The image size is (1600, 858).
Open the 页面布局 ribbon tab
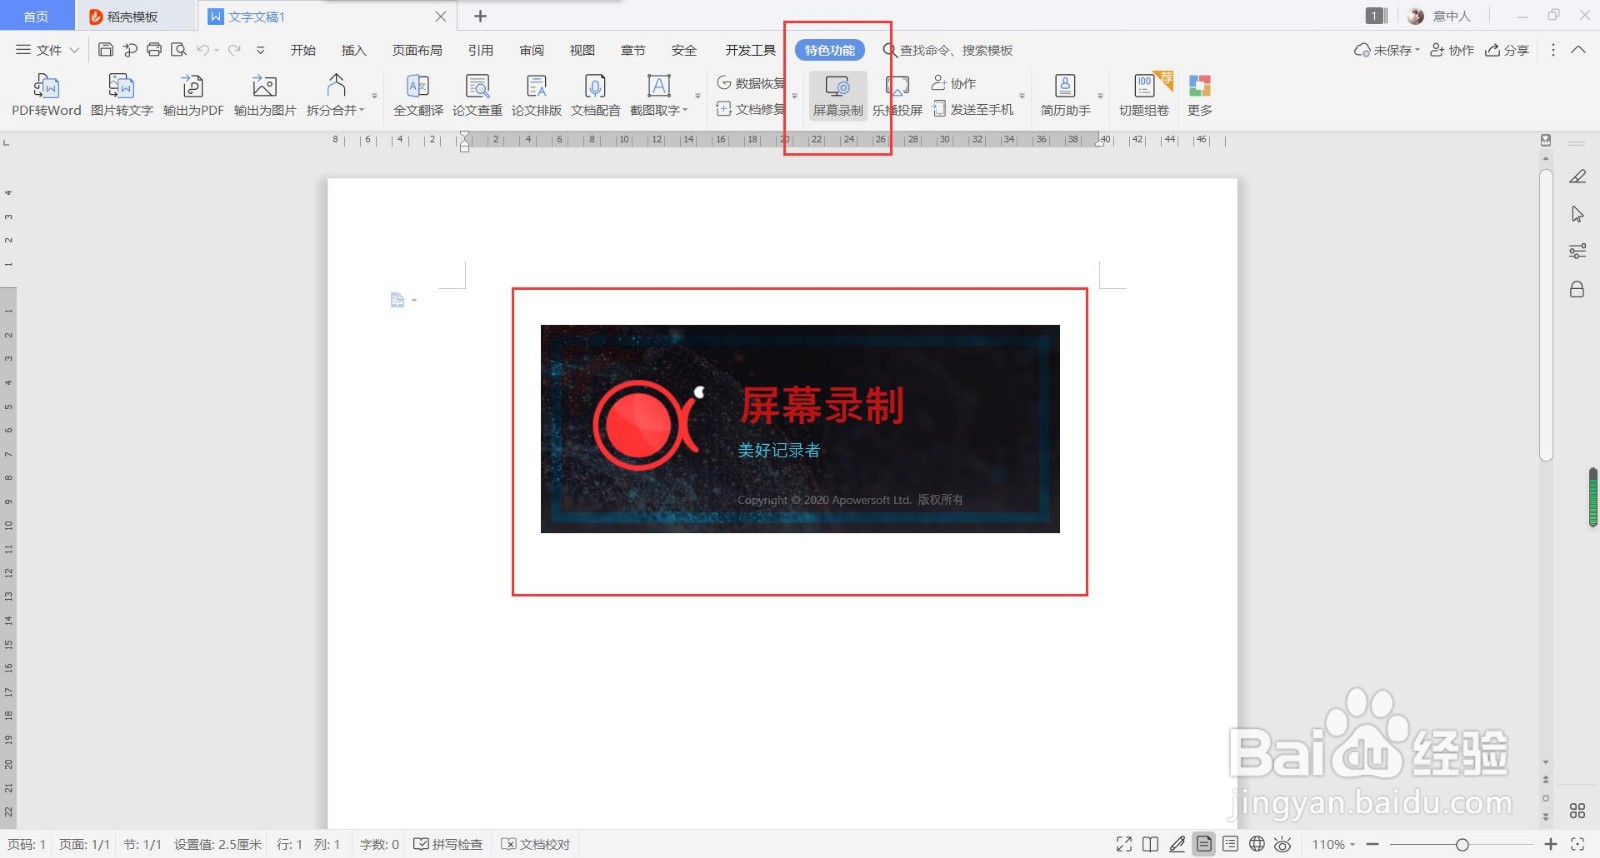point(417,50)
